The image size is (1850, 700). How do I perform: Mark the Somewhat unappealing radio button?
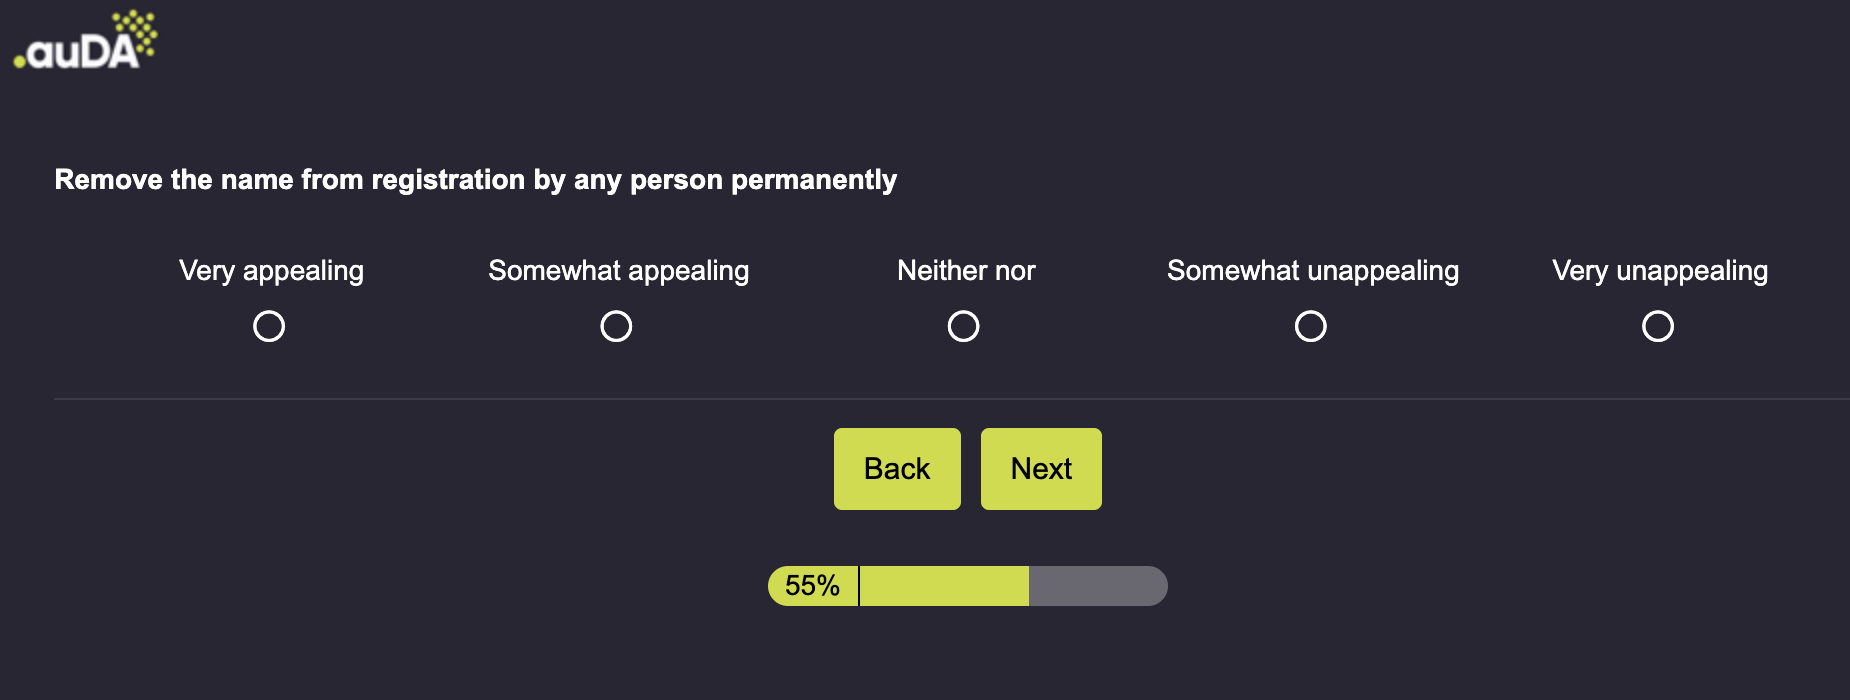(x=1310, y=326)
